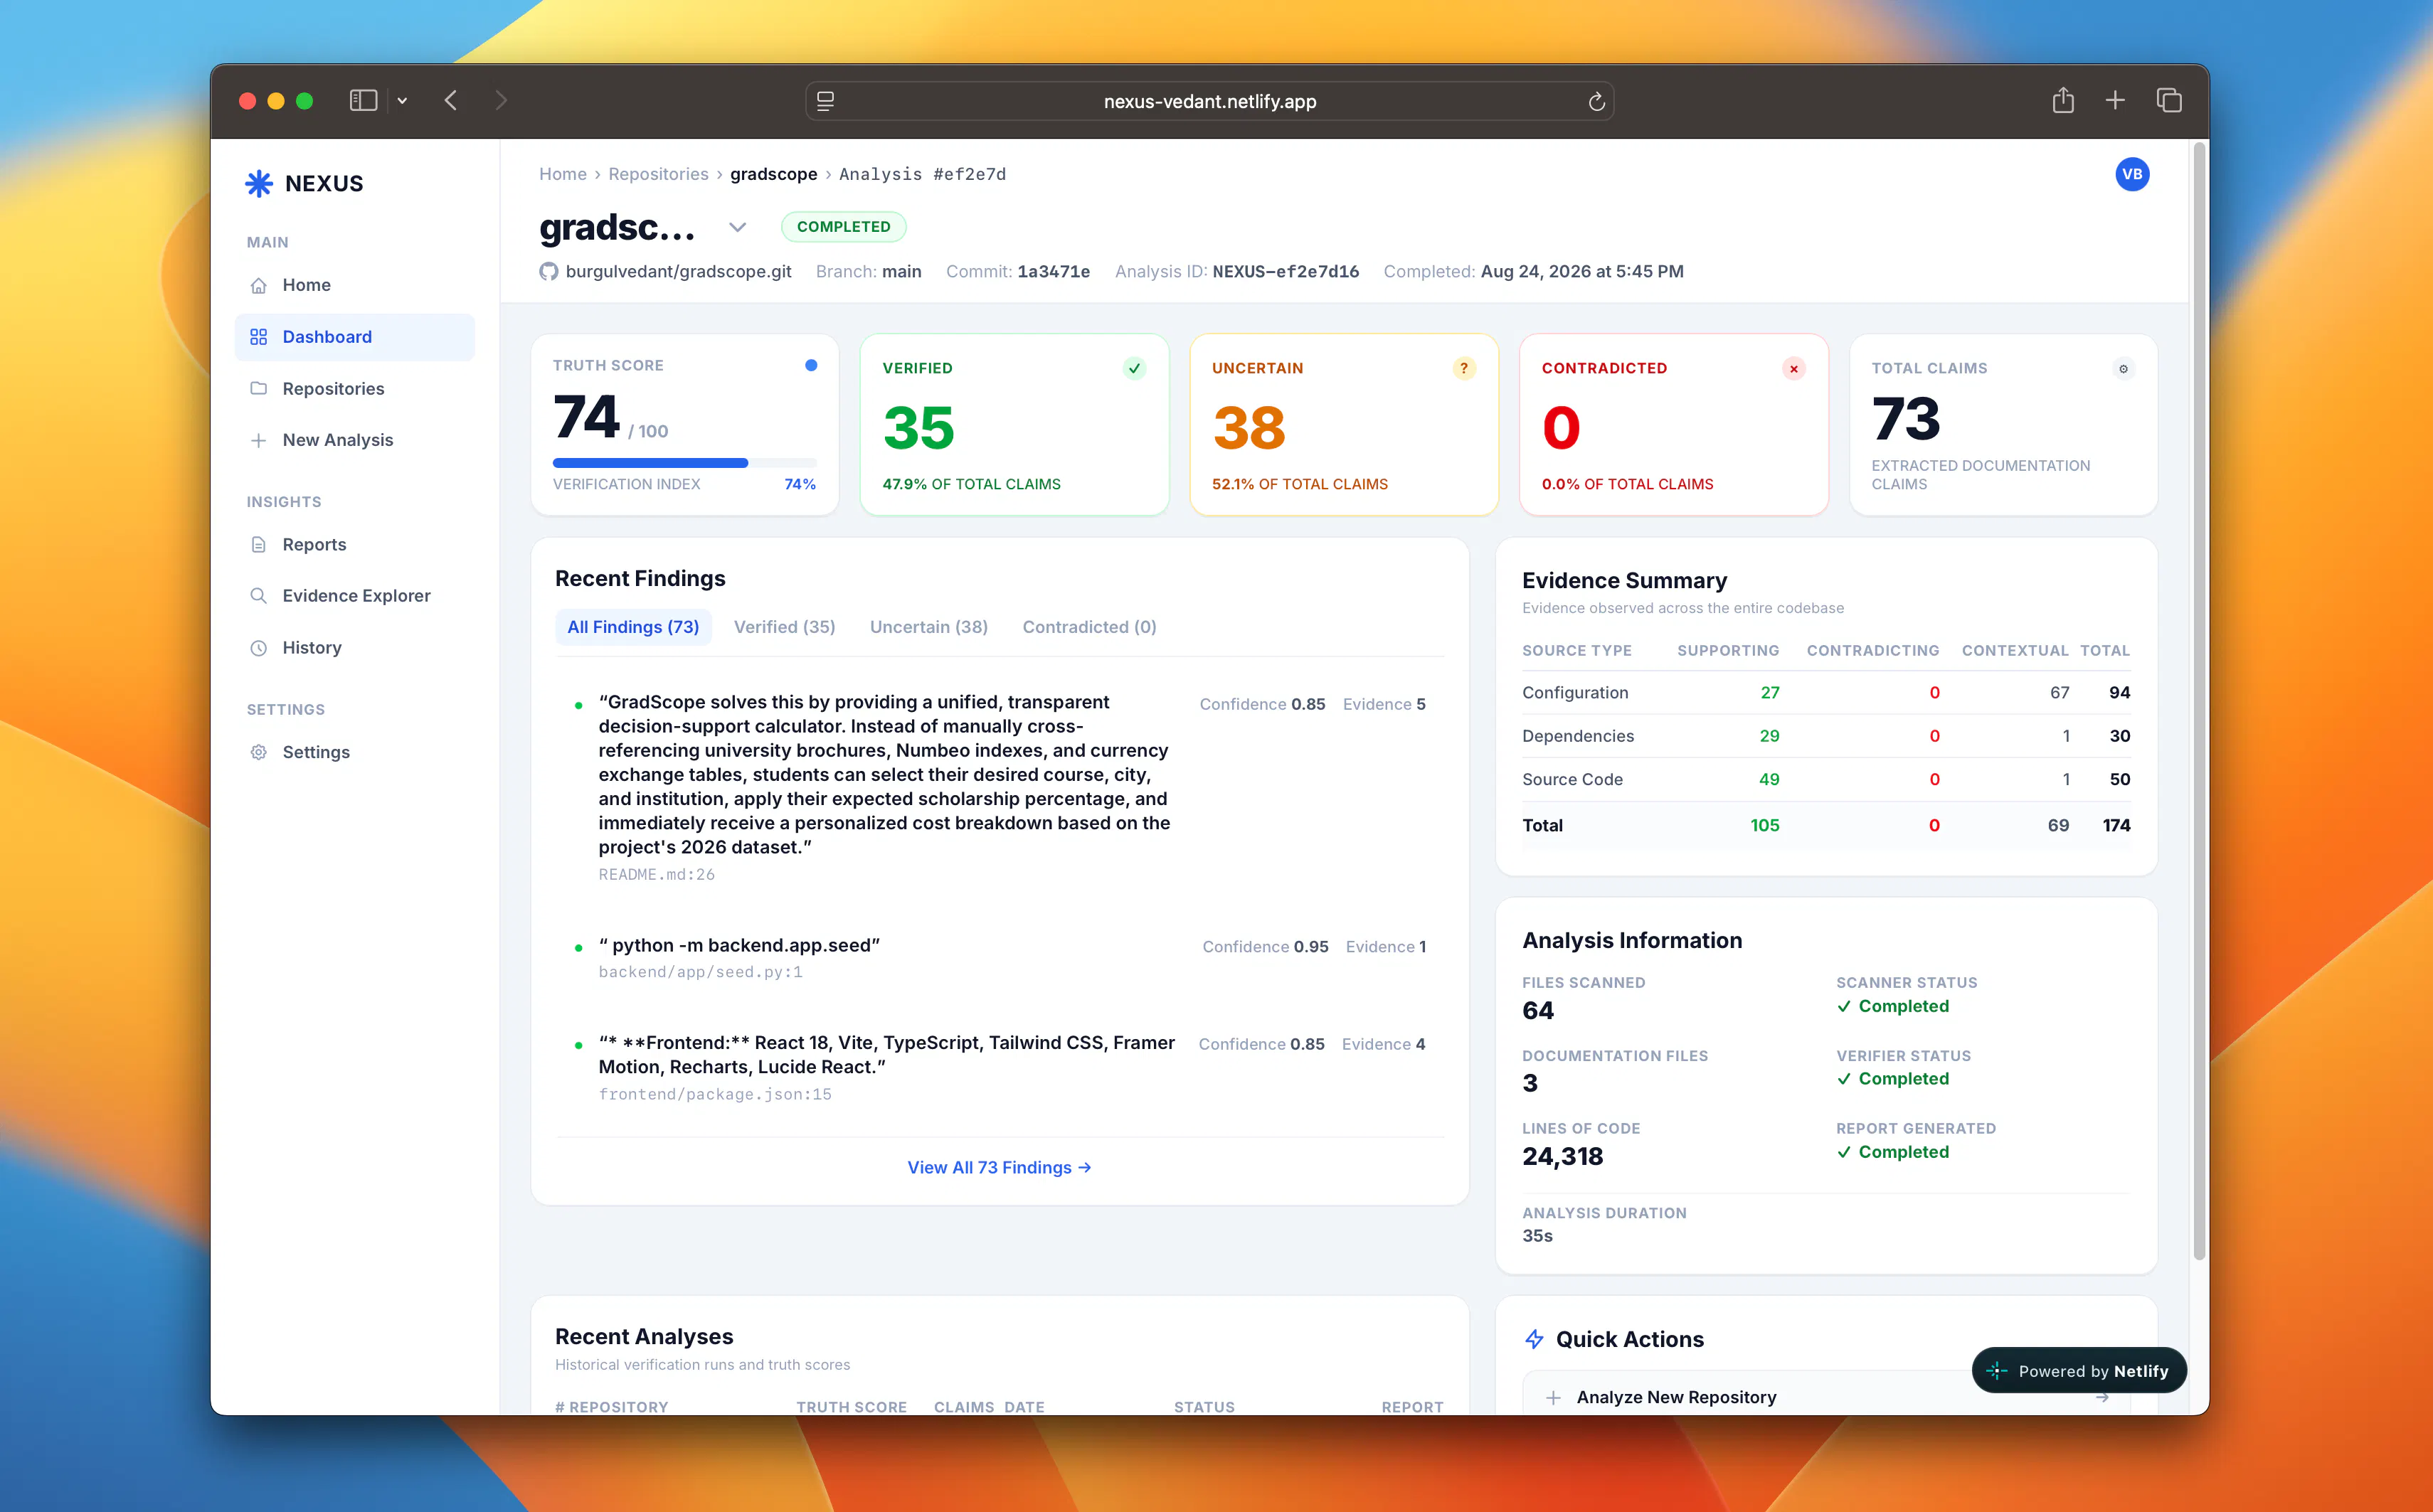The image size is (2433, 1512).
Task: Click the Source Code row label
Action: [x=1572, y=779]
